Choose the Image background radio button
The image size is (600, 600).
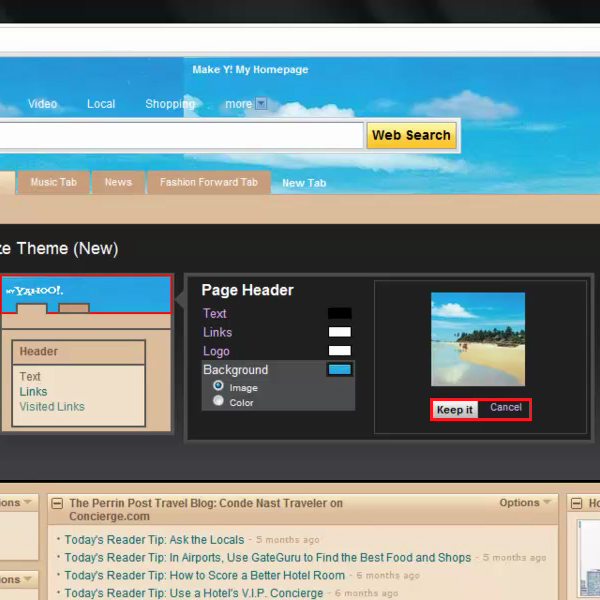(218, 386)
